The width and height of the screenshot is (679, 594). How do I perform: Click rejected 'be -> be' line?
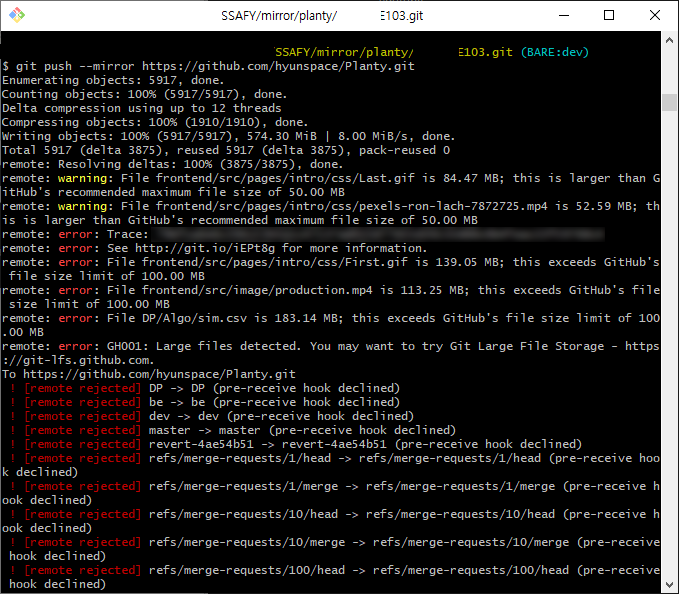[205, 402]
